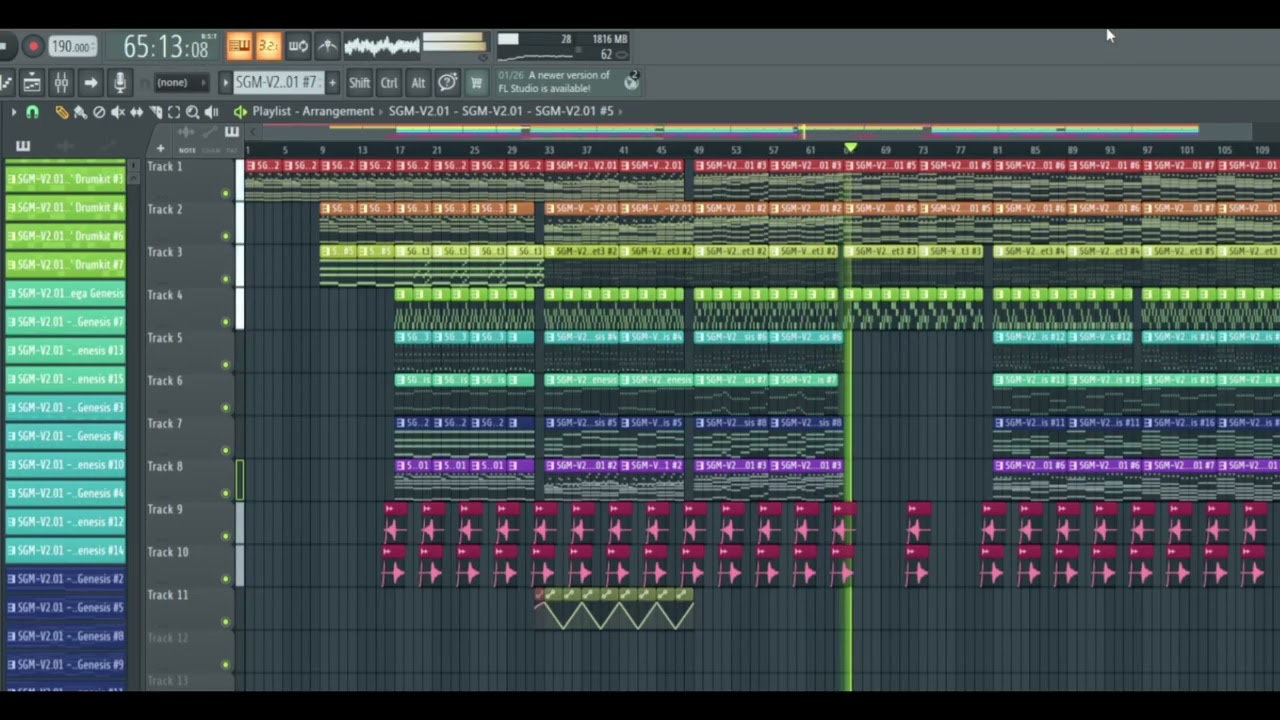Select the mute tool speaker icon
Viewport: 1280px width, 720px height.
[118, 112]
